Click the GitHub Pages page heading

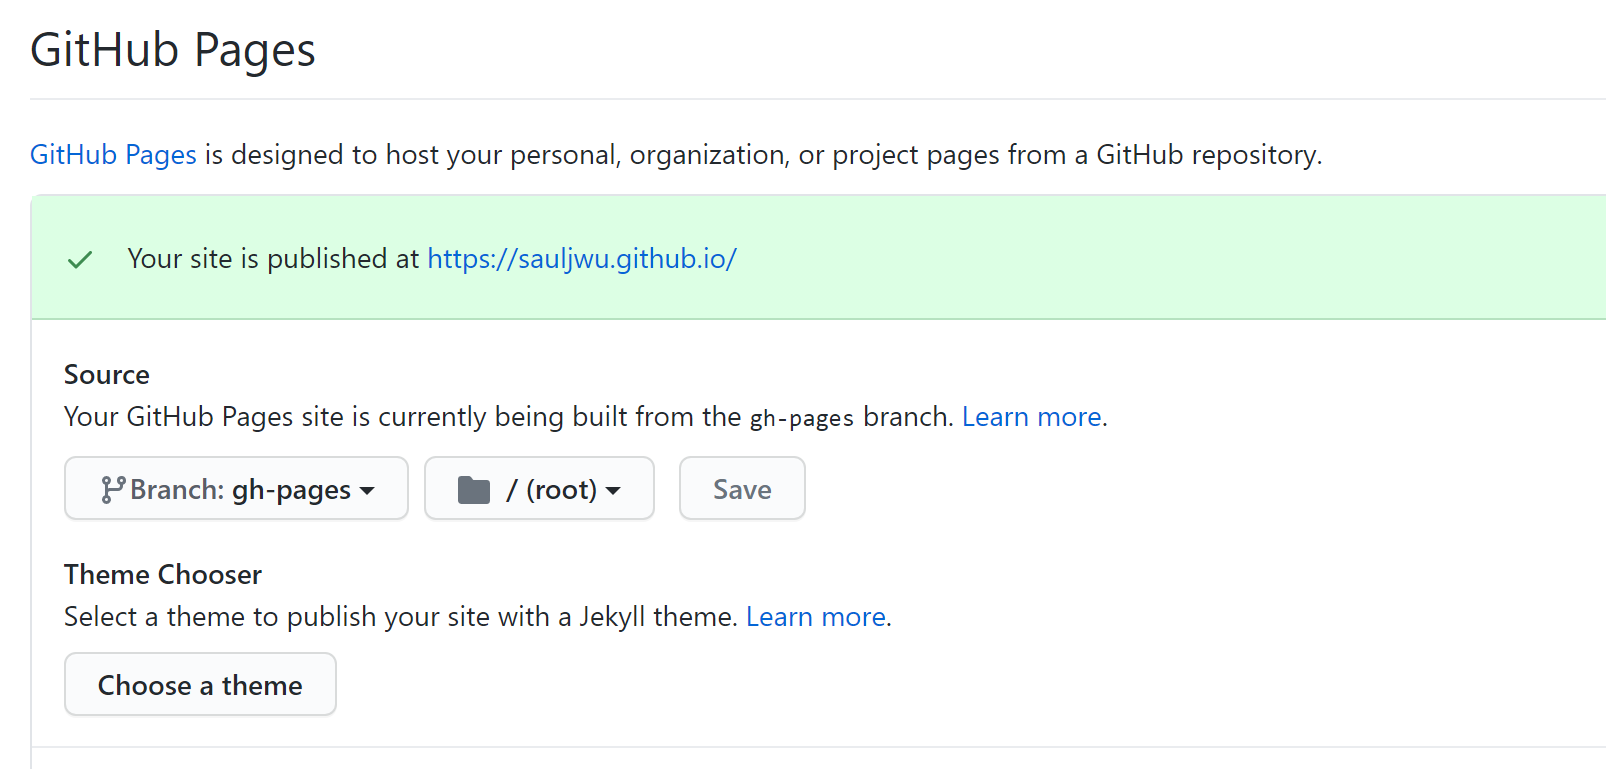[173, 50]
